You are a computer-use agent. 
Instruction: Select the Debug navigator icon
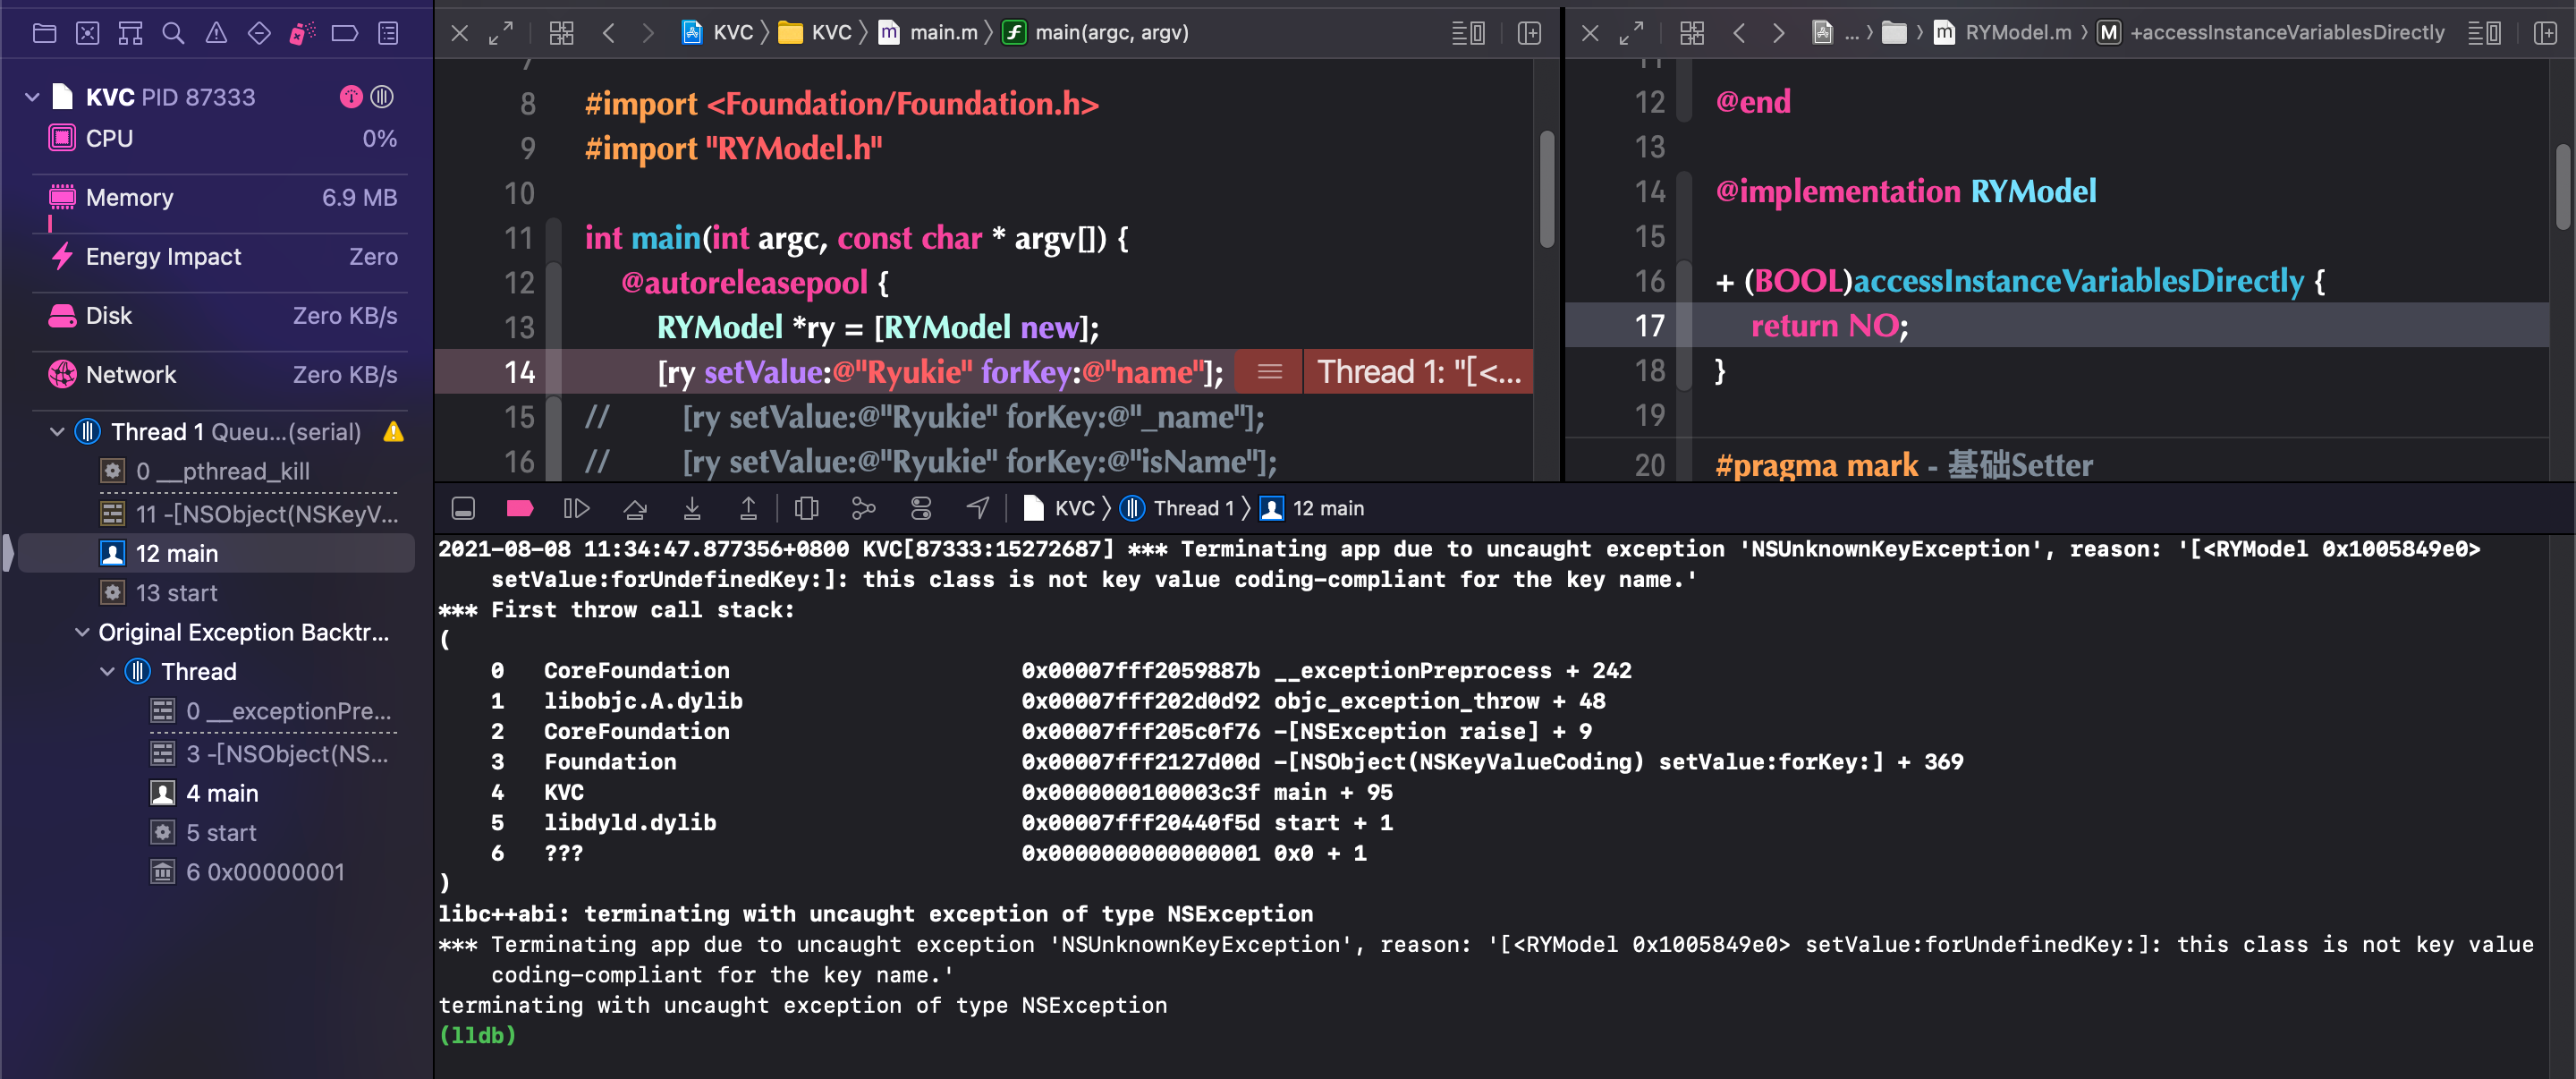[x=302, y=33]
